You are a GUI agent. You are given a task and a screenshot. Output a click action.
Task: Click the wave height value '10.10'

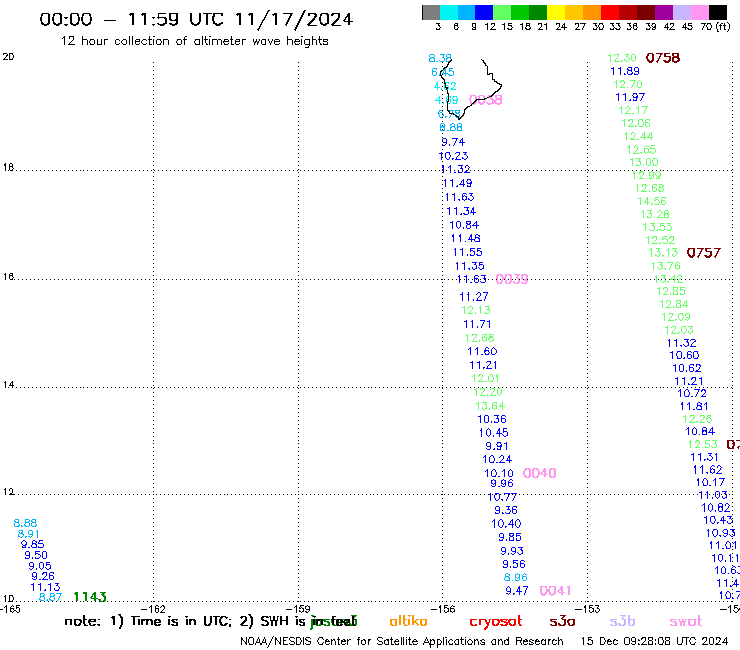point(498,473)
